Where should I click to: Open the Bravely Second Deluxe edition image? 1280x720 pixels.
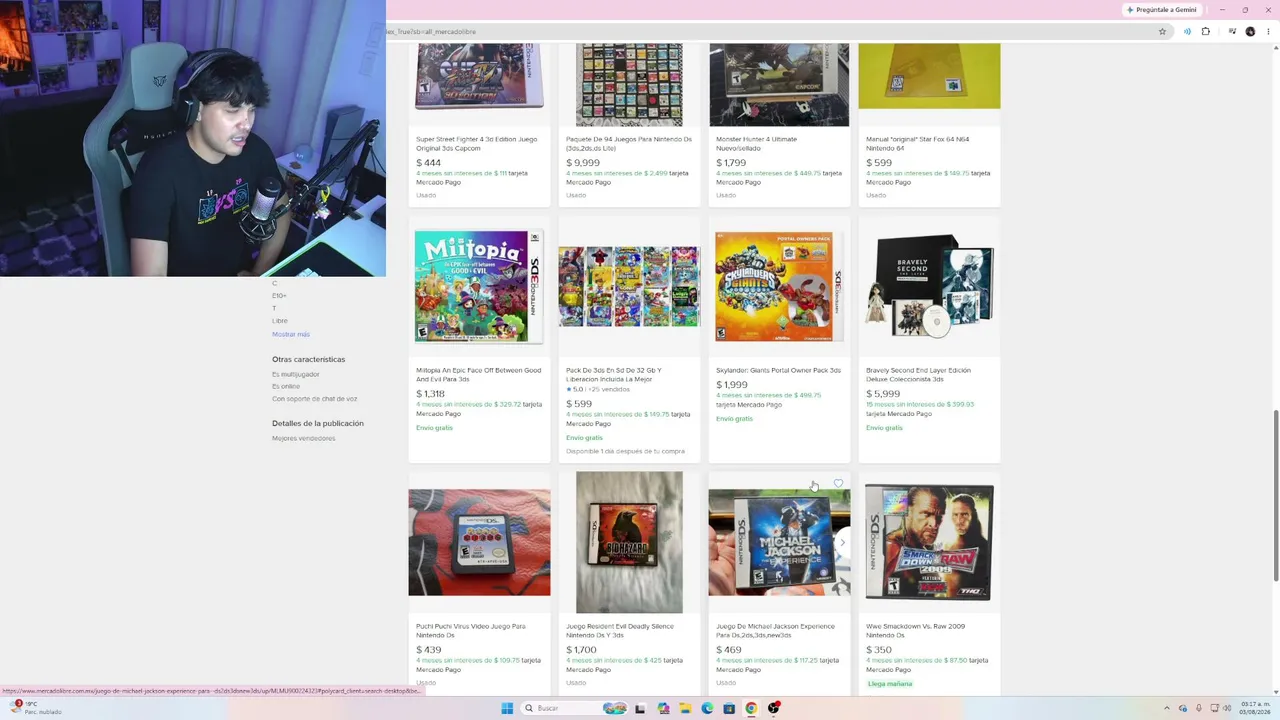point(929,287)
